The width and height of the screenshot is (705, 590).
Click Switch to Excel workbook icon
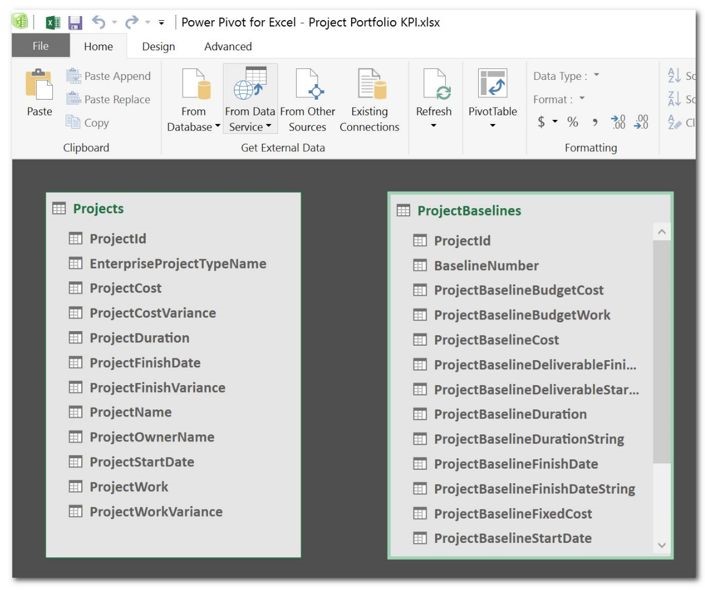point(53,22)
